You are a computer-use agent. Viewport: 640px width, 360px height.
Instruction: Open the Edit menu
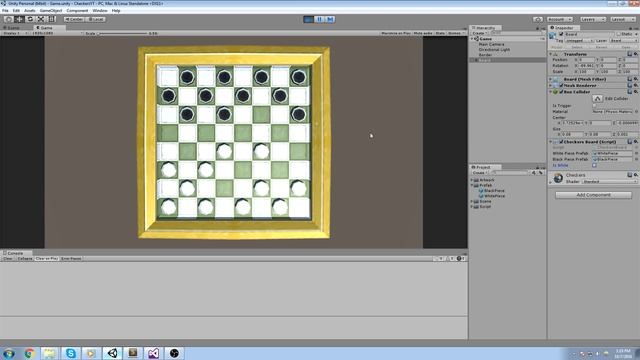tap(16, 11)
